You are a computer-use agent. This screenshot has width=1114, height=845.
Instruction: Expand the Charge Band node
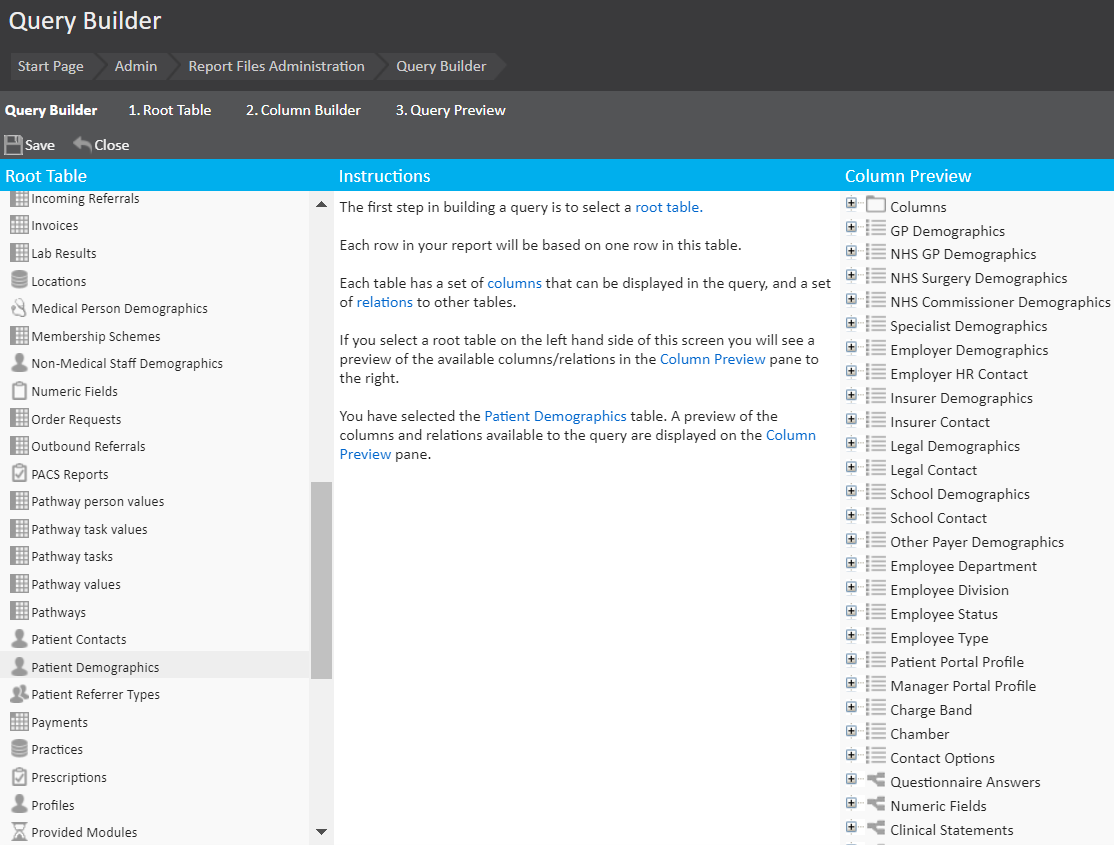851,707
